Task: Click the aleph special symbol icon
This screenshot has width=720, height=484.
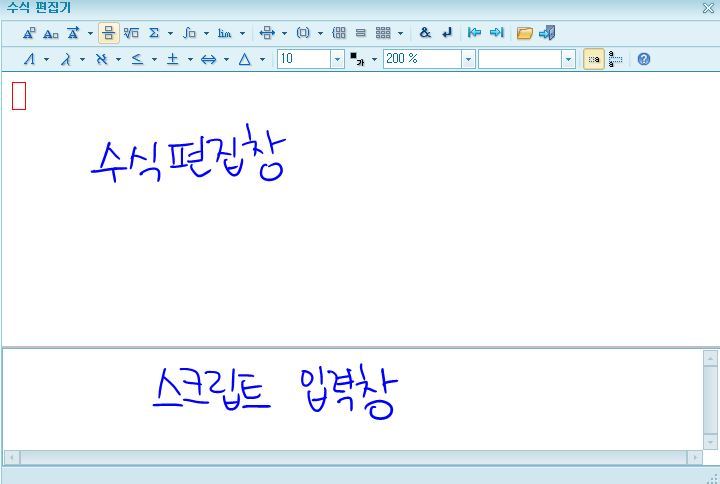Action: point(102,59)
